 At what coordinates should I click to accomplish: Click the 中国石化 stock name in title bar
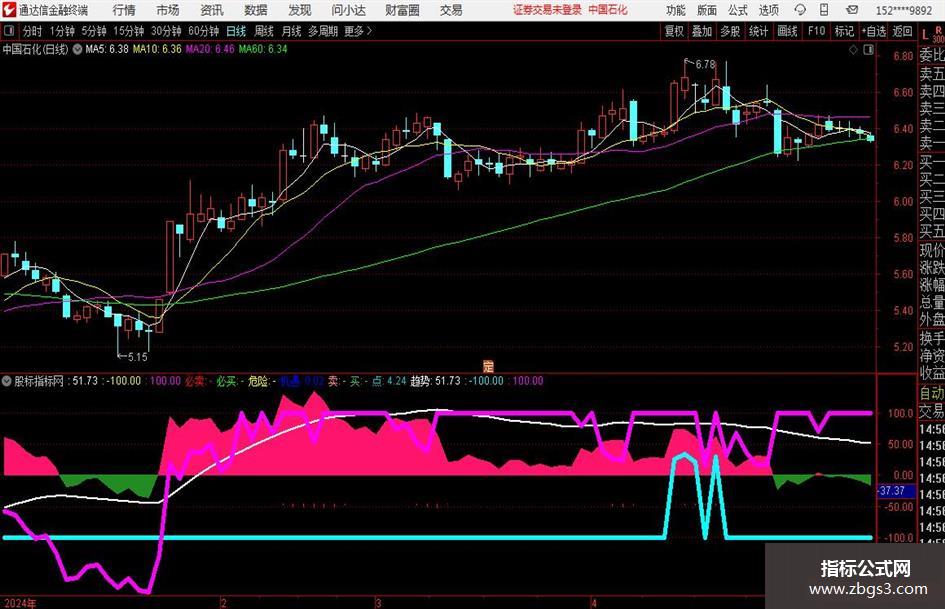click(608, 10)
